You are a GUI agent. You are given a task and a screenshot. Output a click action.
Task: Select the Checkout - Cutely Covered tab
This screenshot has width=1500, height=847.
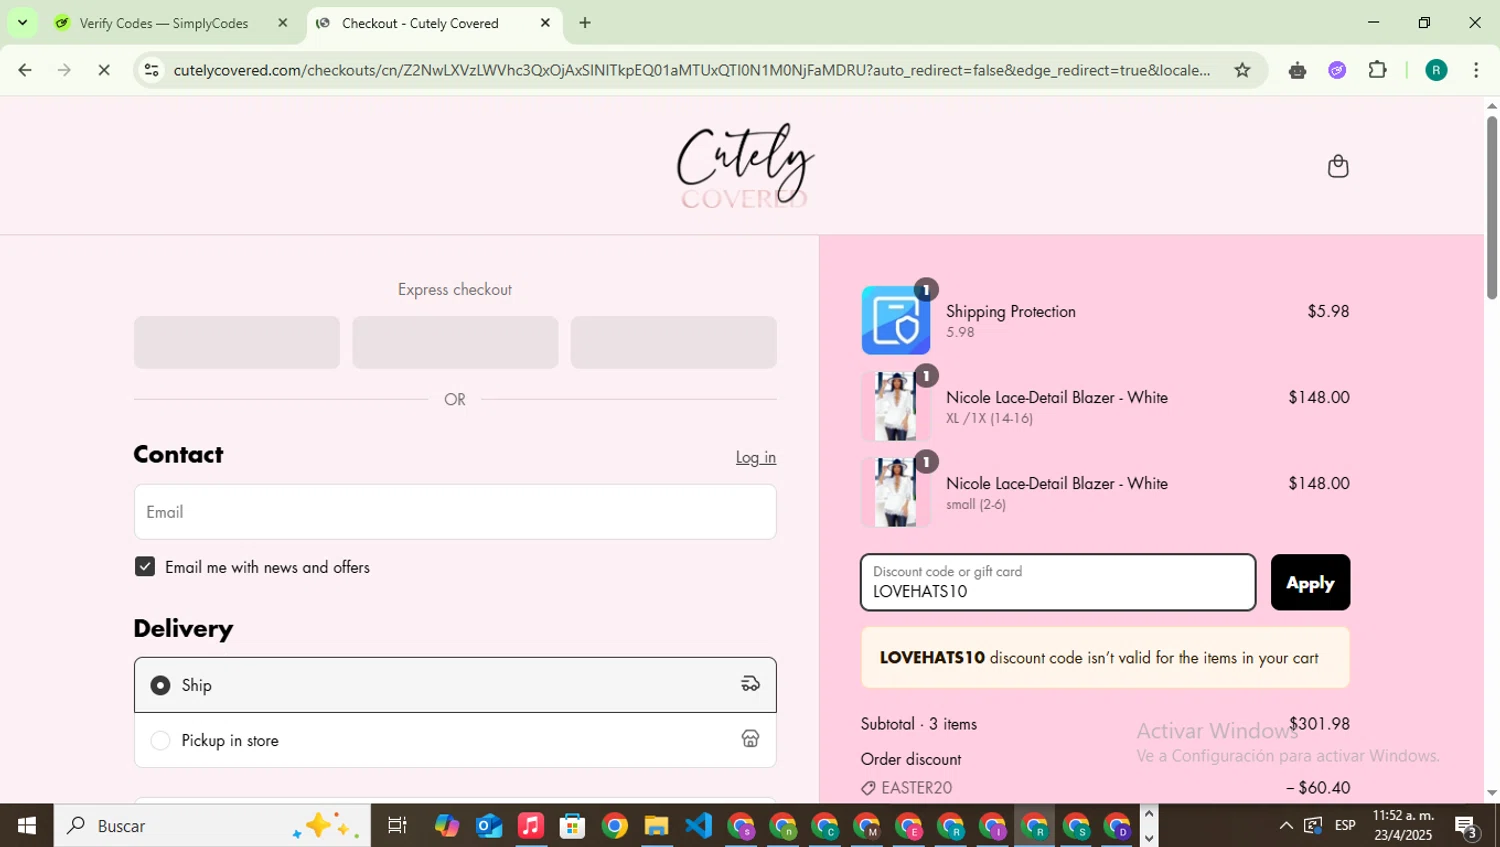click(x=432, y=23)
